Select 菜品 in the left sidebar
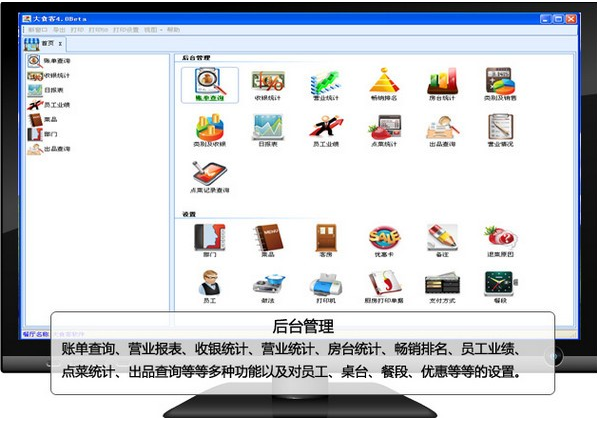The width and height of the screenshot is (597, 423). (42, 120)
